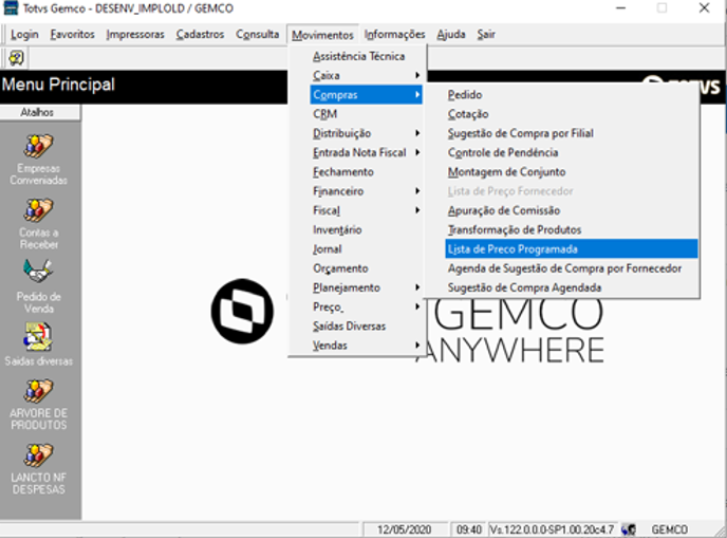Image resolution: width=727 pixels, height=538 pixels.
Task: Open the Ajuda menu
Action: point(451,34)
